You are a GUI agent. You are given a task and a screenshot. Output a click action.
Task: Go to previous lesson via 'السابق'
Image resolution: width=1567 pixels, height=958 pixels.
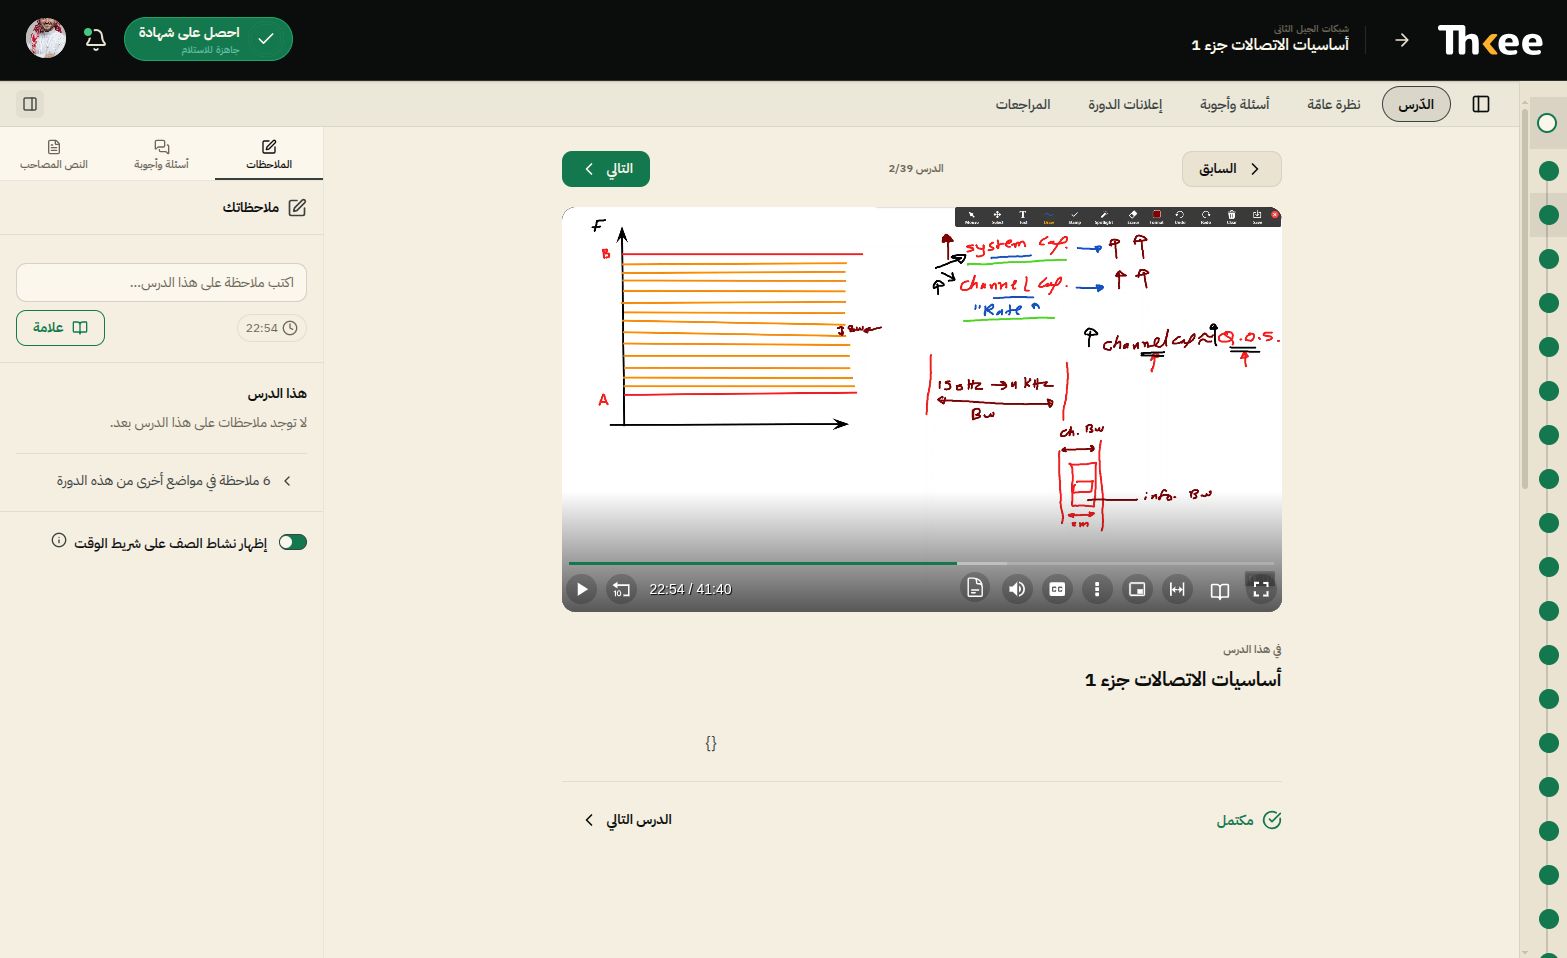[1231, 169]
